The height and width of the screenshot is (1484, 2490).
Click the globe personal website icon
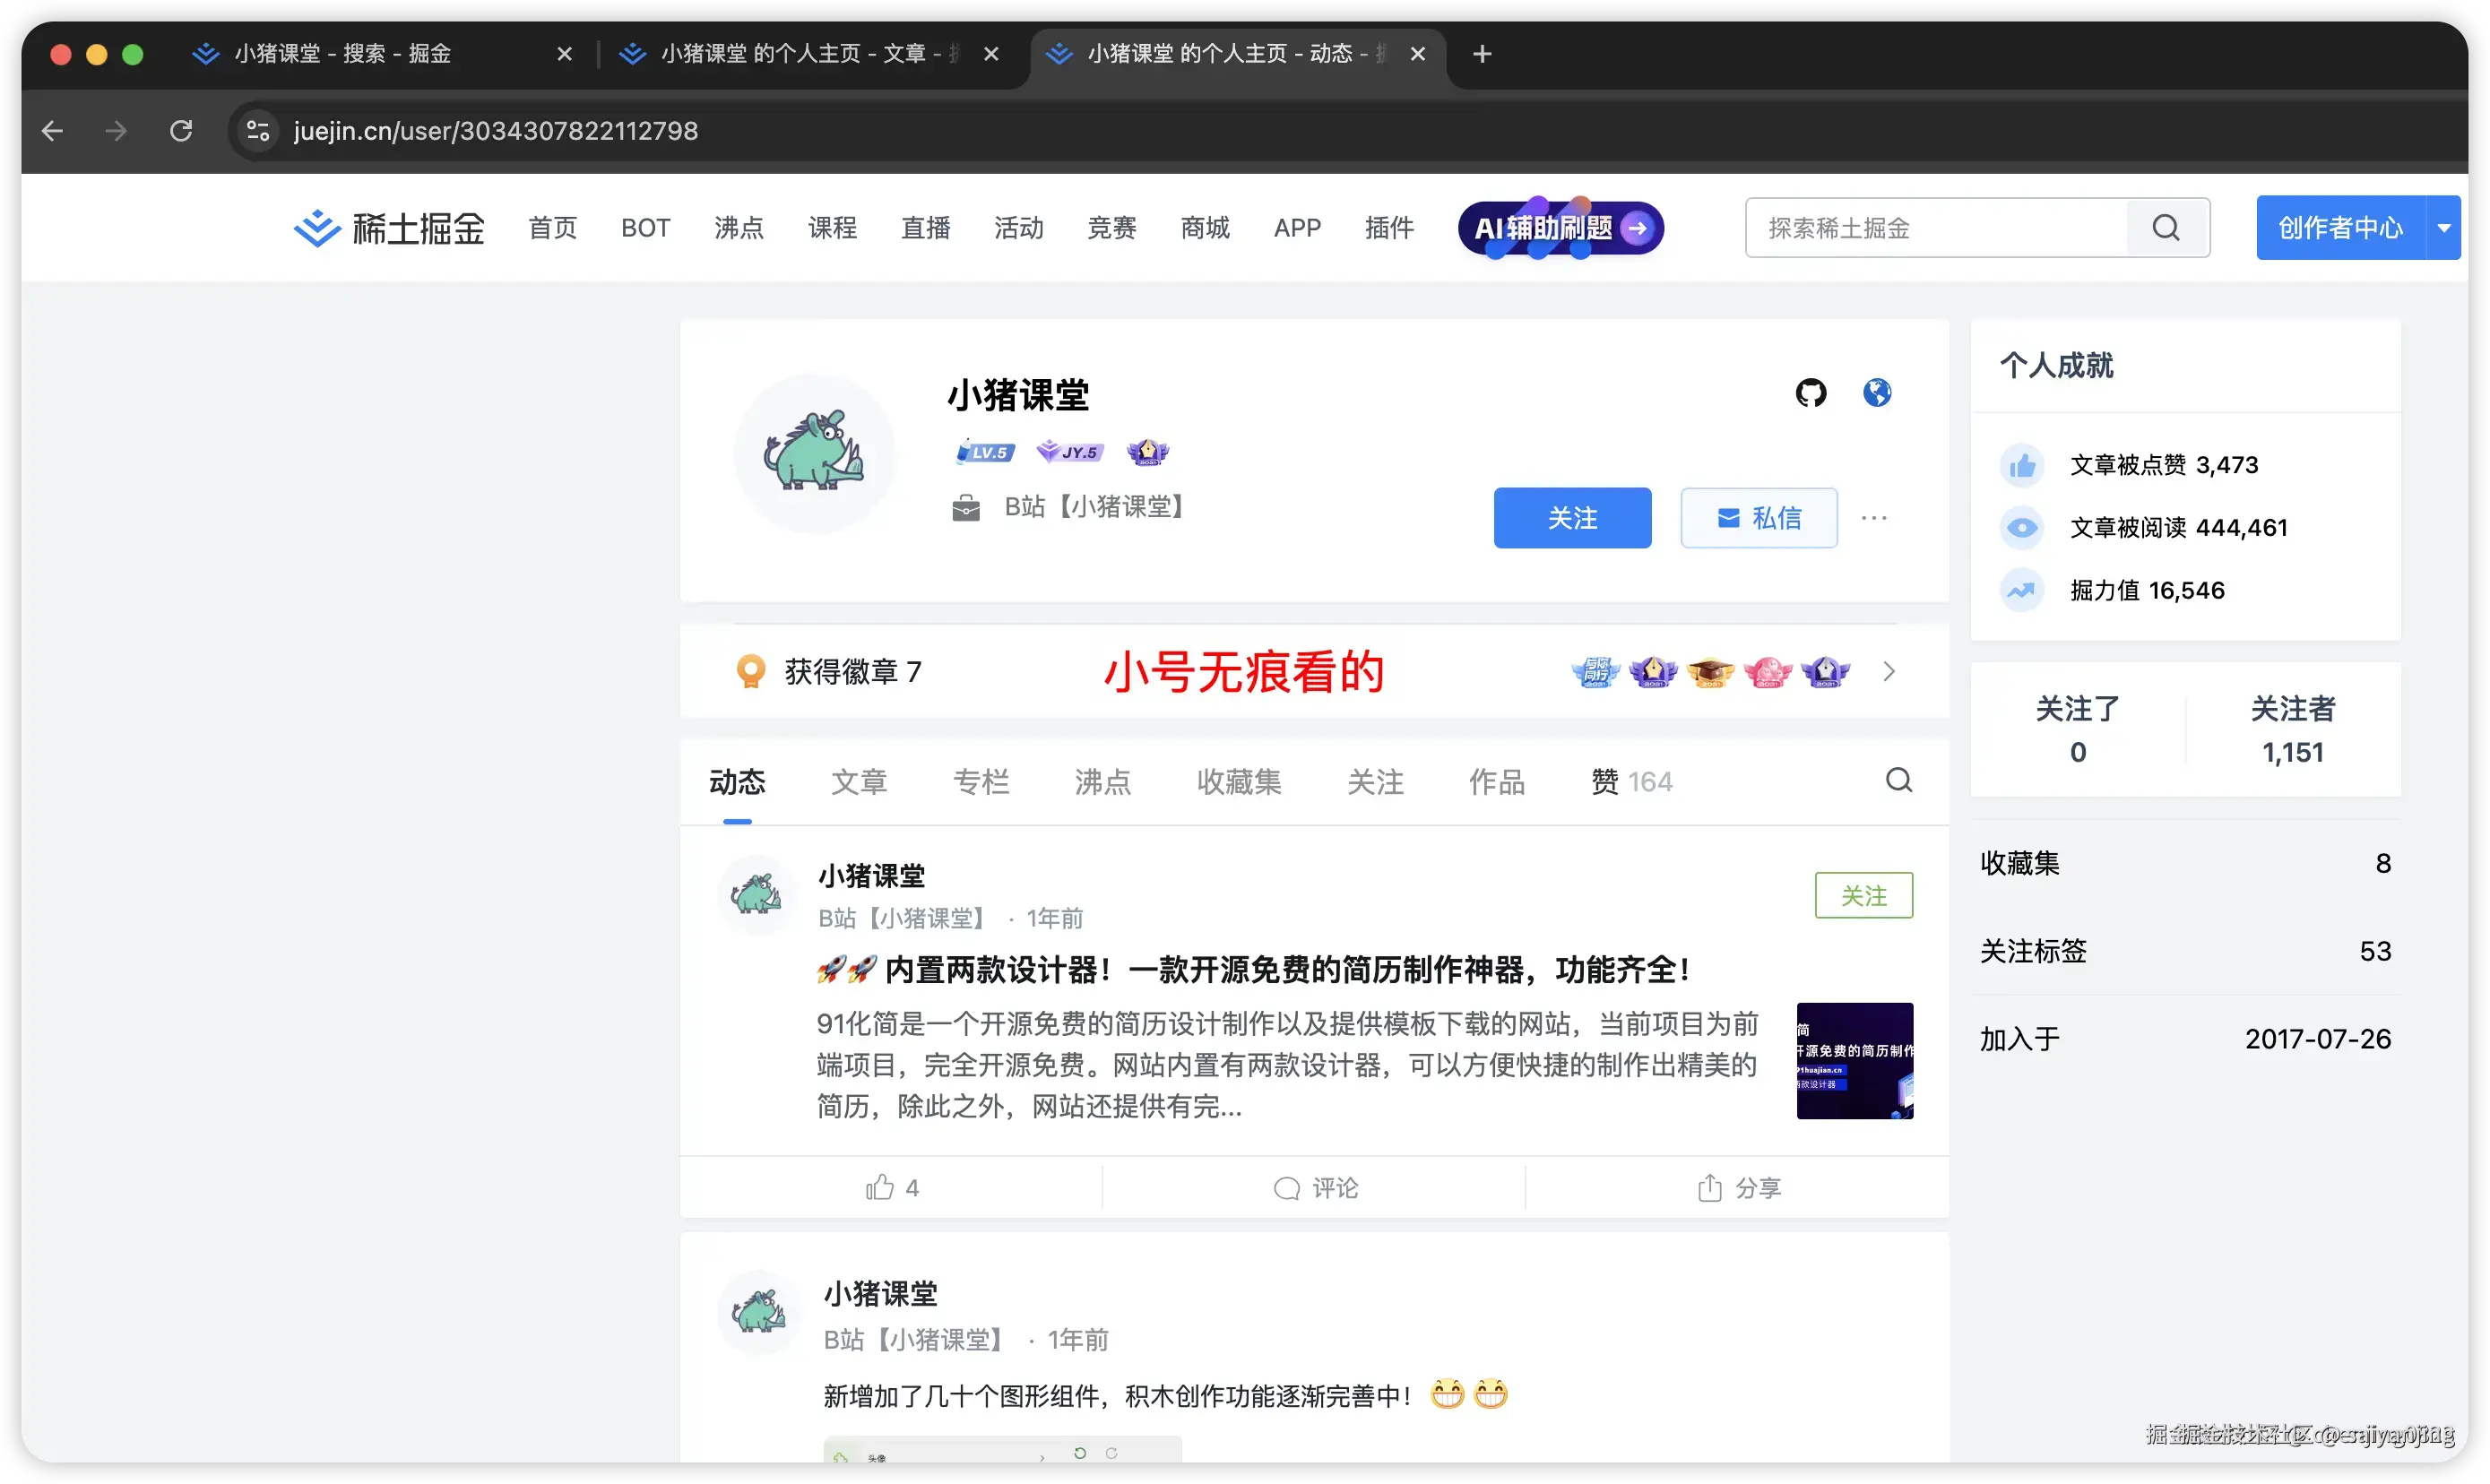click(x=1877, y=392)
